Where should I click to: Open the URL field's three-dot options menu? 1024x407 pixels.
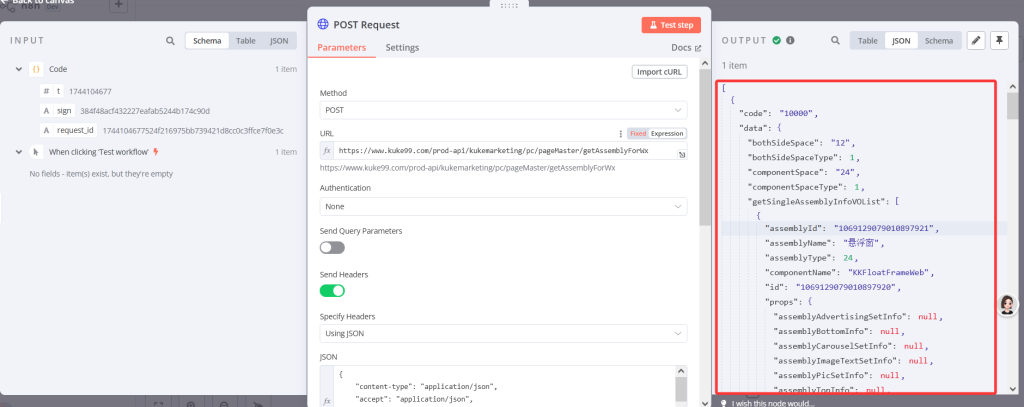pyautogui.click(x=621, y=133)
